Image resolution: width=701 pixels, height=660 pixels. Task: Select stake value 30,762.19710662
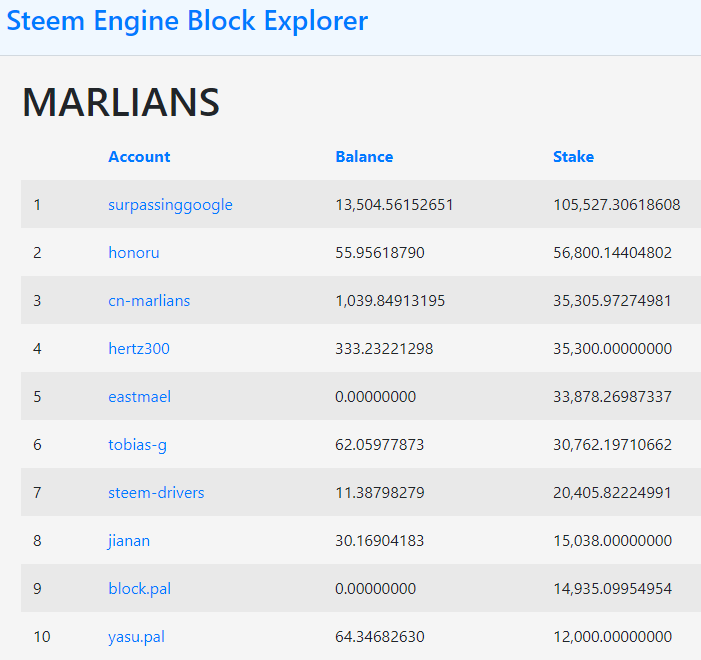(x=612, y=444)
